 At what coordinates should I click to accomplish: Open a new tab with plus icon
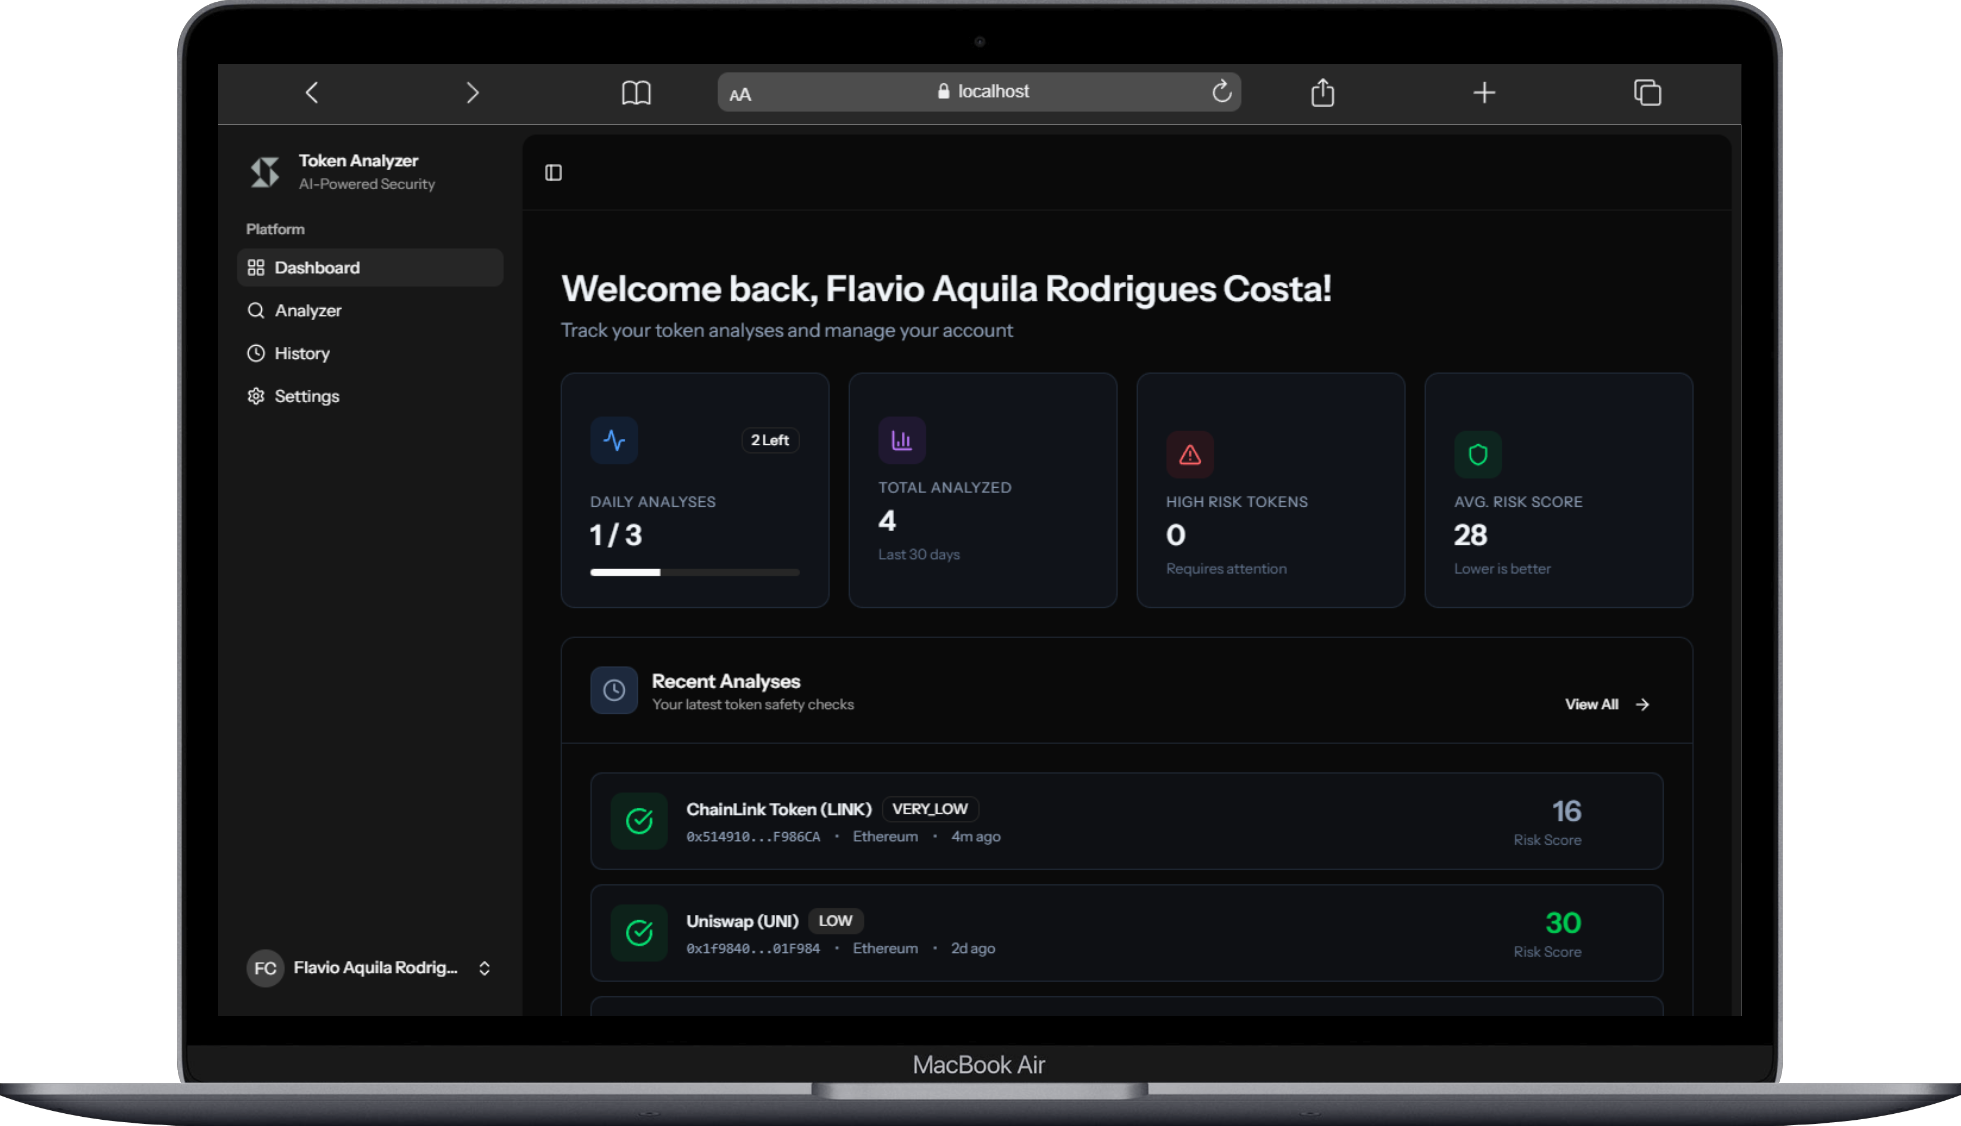1484,93
